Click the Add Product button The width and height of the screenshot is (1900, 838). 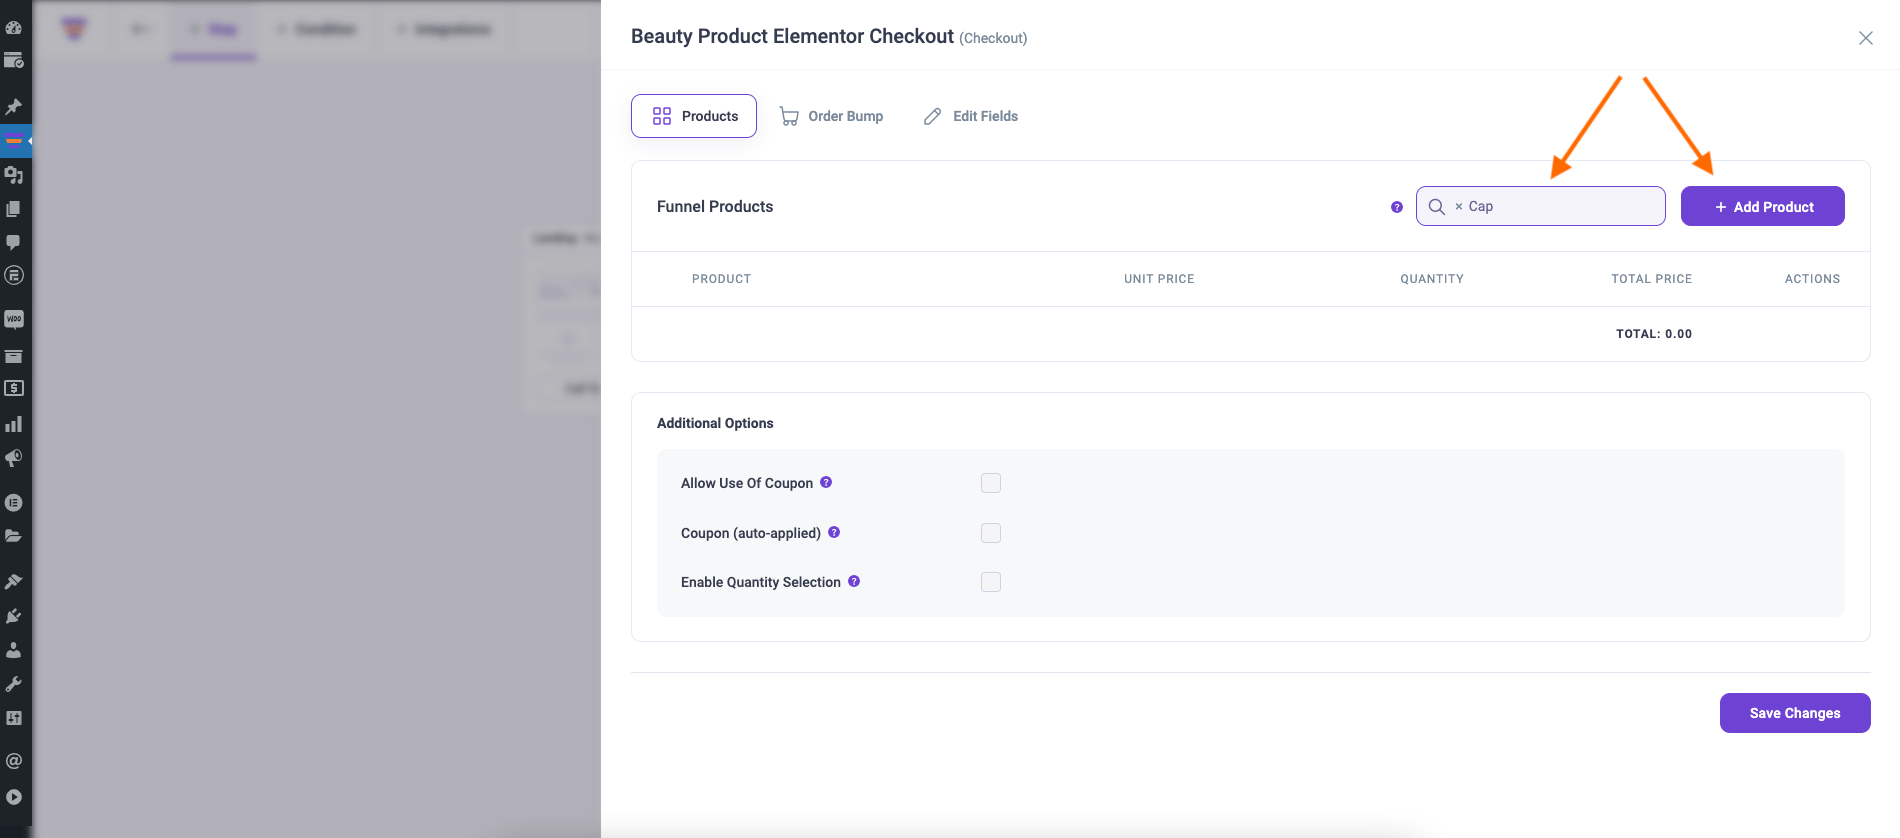1763,206
